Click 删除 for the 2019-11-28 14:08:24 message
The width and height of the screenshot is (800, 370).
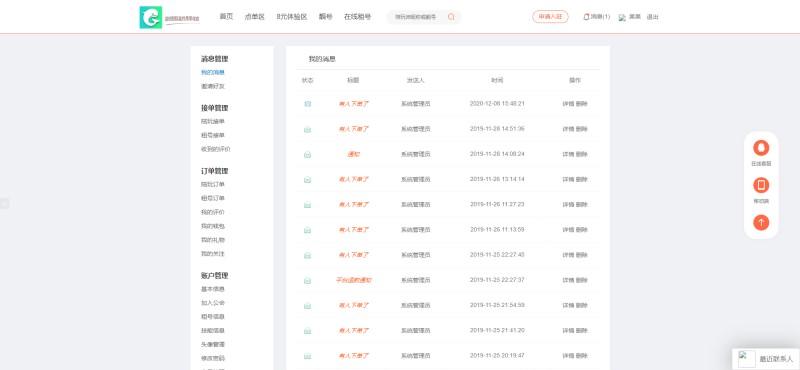(582, 154)
